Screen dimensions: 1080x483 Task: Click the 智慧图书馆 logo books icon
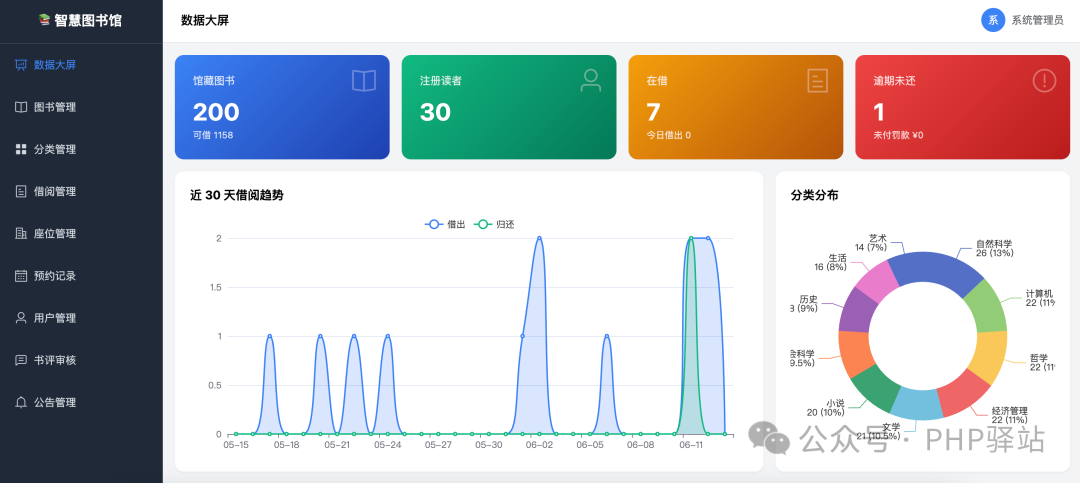pyautogui.click(x=44, y=21)
